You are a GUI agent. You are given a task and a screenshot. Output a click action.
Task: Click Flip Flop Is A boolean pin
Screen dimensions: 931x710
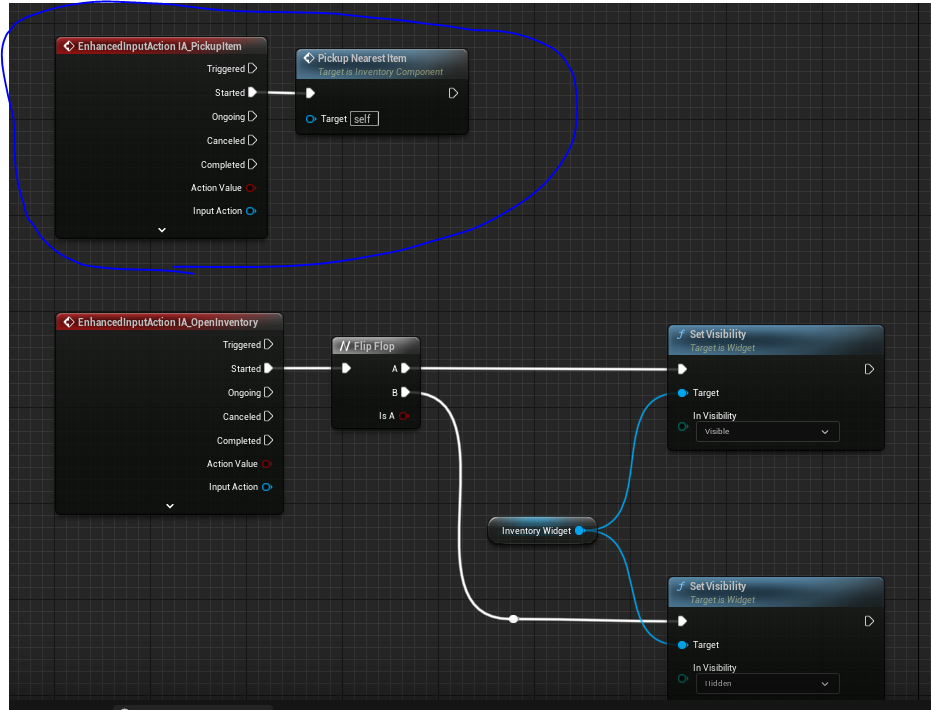point(404,416)
